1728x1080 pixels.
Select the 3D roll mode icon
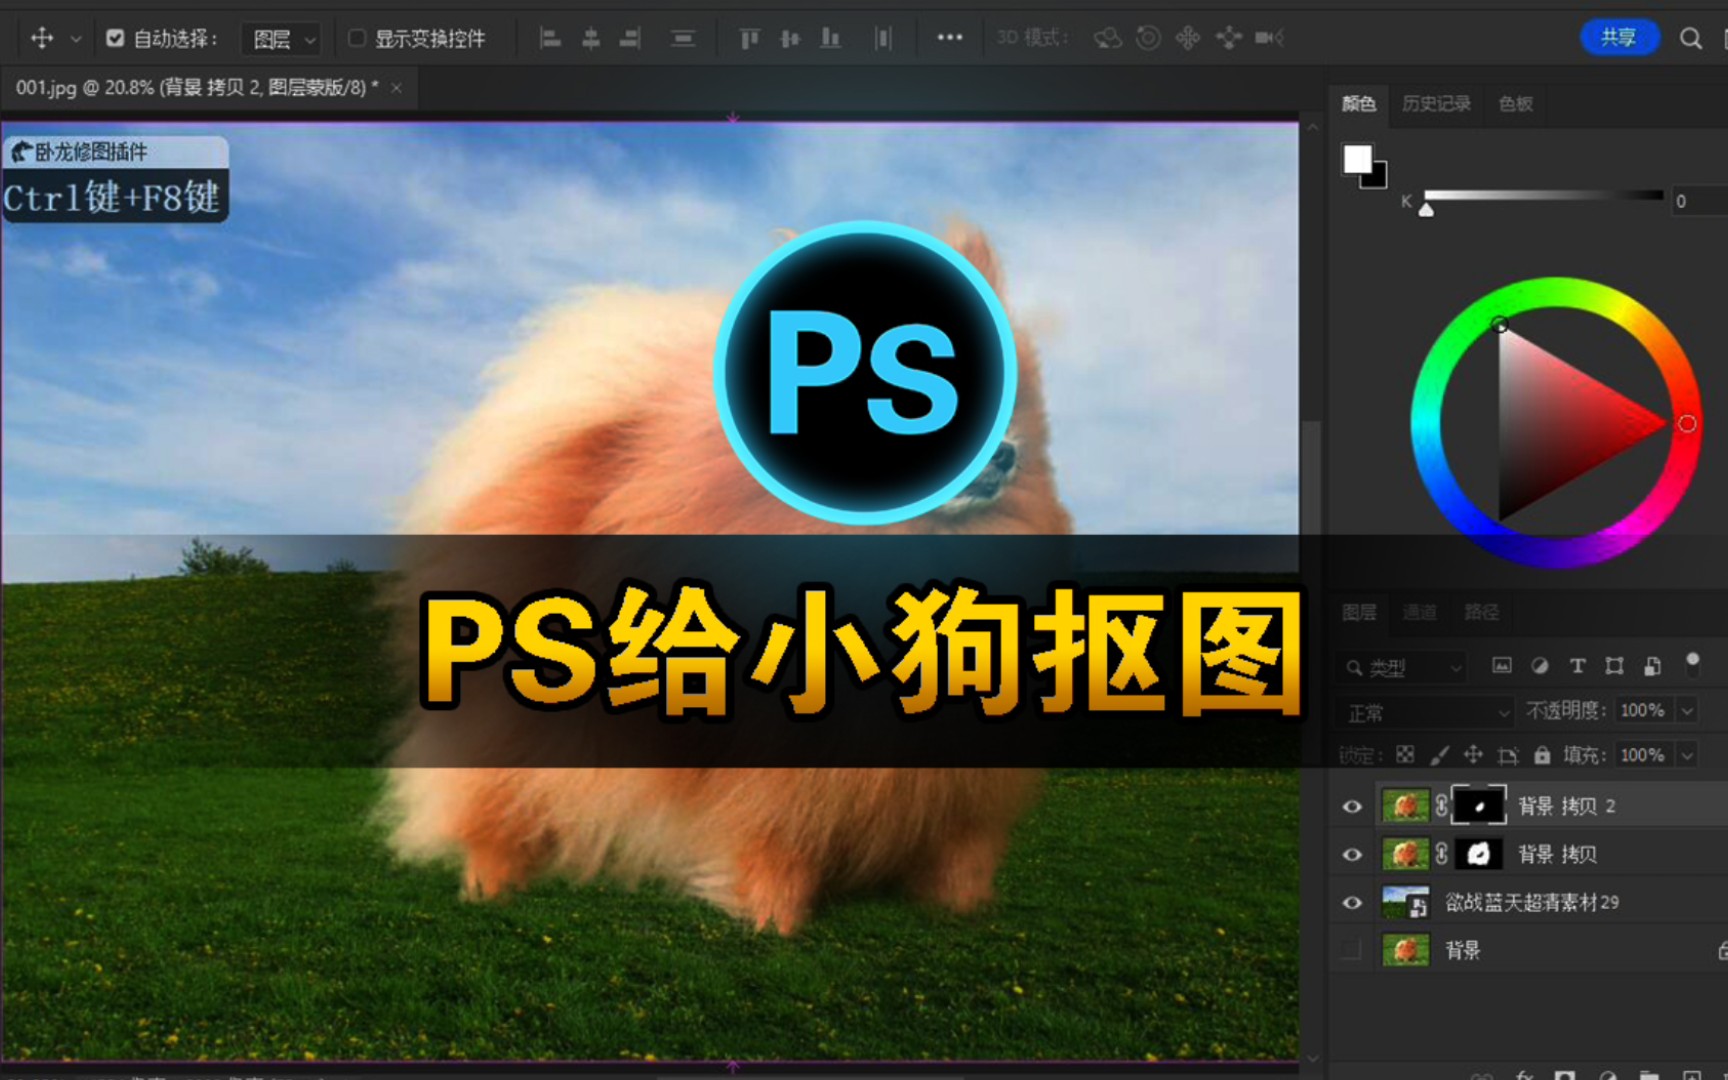[x=1149, y=38]
